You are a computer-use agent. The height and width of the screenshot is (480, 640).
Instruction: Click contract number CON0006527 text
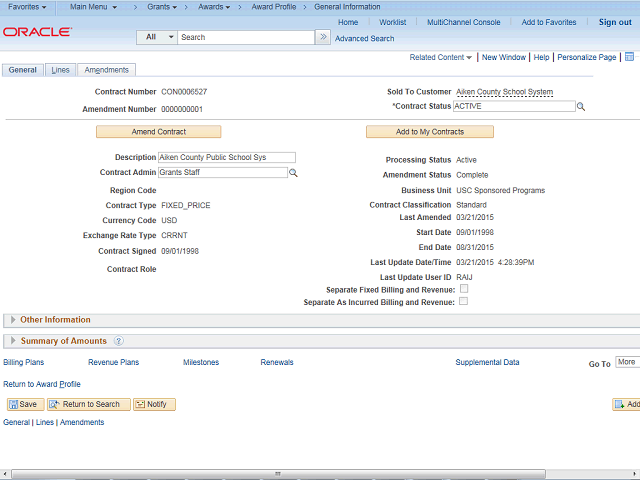pyautogui.click(x=184, y=92)
